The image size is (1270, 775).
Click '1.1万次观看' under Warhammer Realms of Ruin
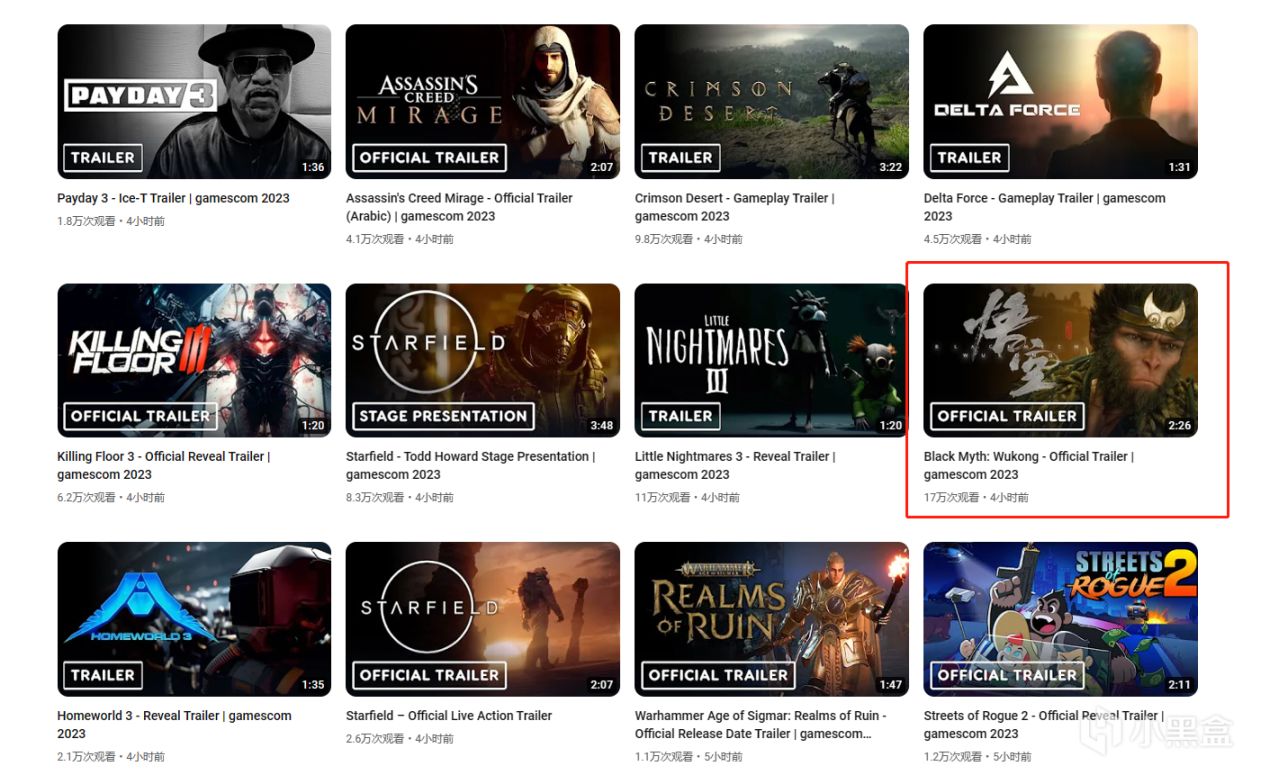[665, 757]
